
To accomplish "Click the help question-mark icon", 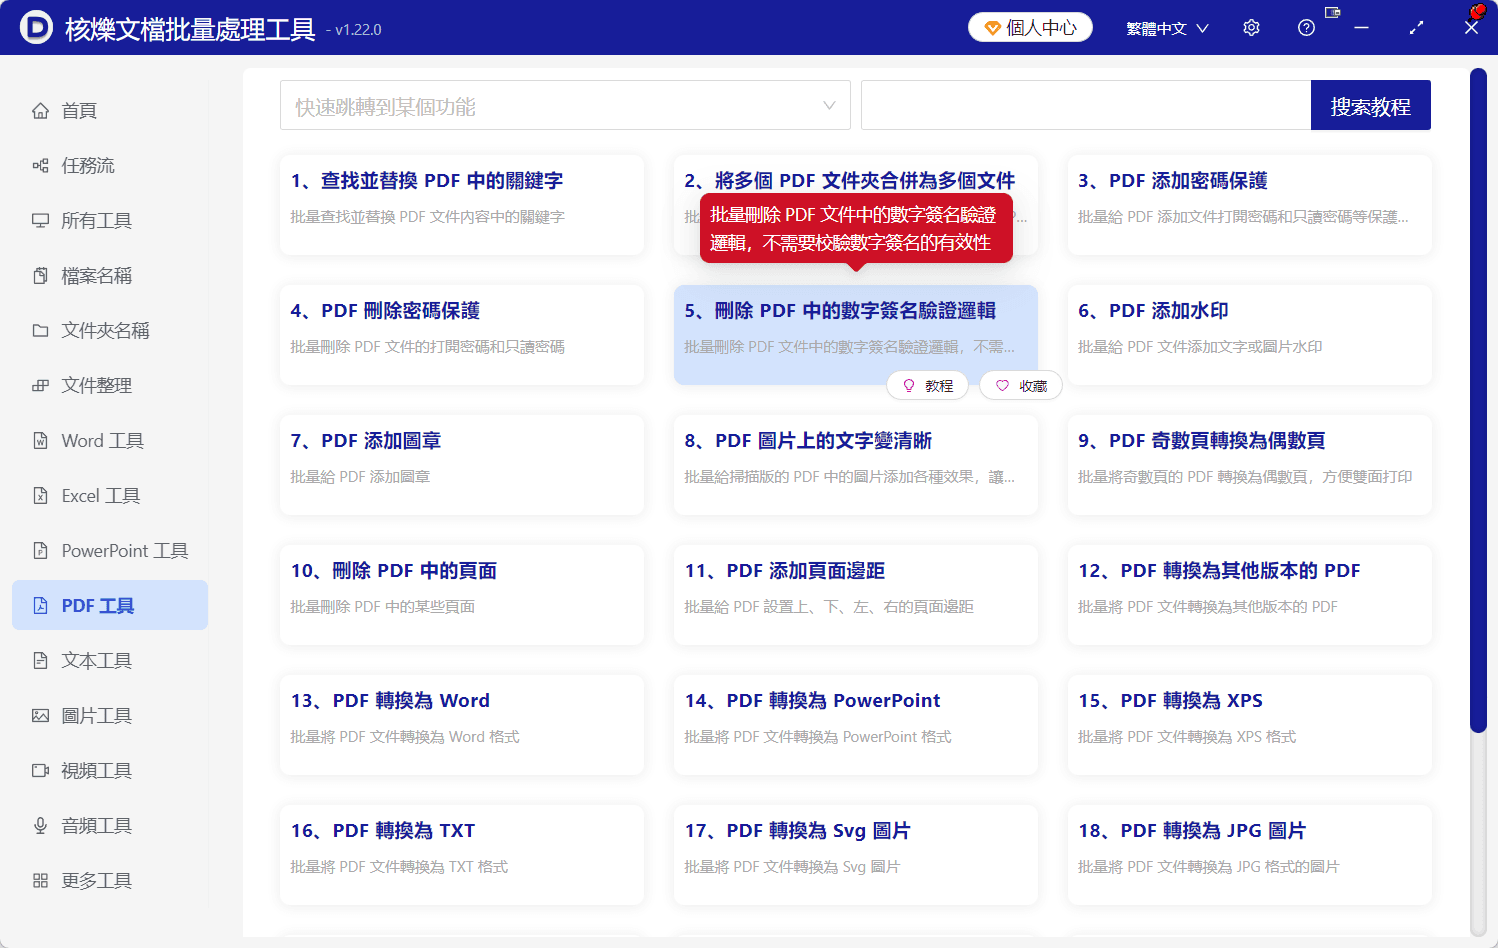I will pyautogui.click(x=1306, y=27).
